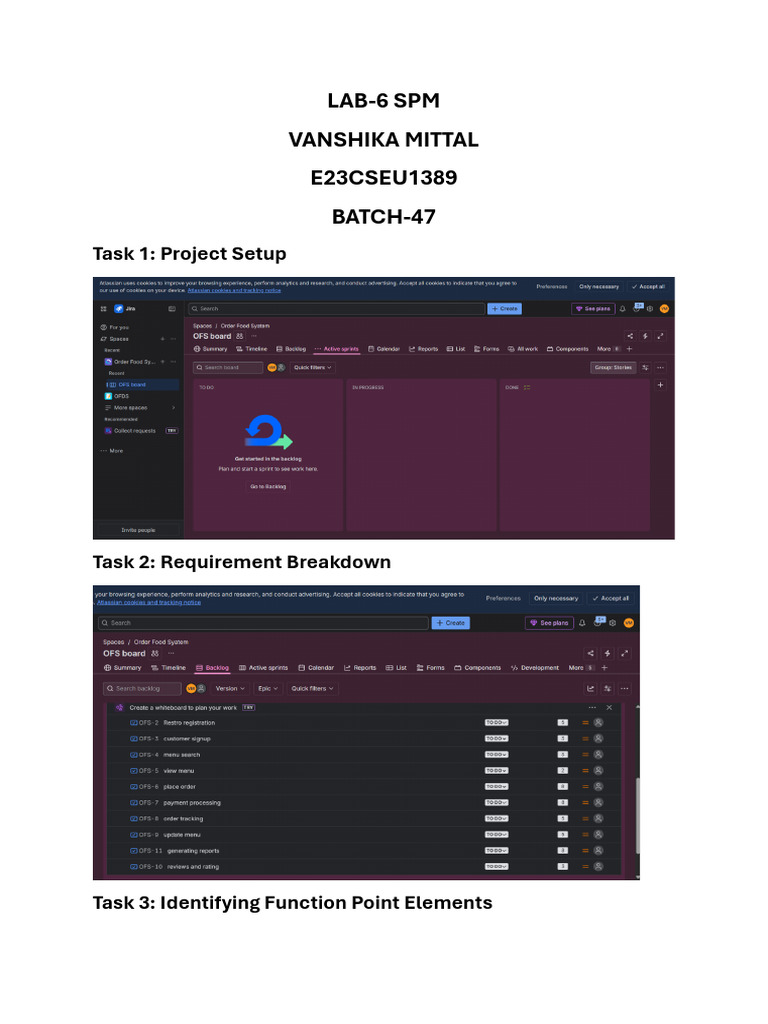Click automation lightning icon on Task 1 board

[645, 336]
